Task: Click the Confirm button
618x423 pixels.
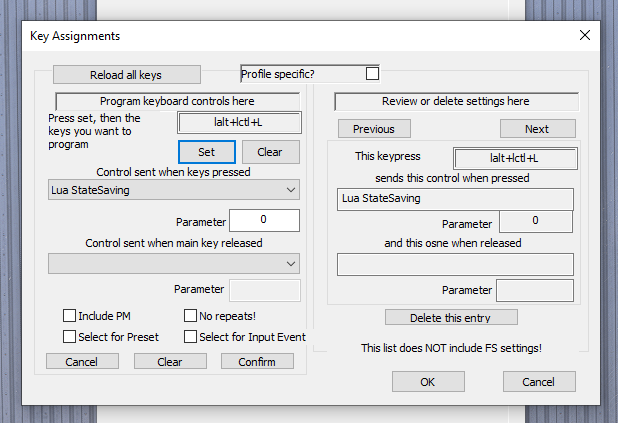Action: coord(257,362)
